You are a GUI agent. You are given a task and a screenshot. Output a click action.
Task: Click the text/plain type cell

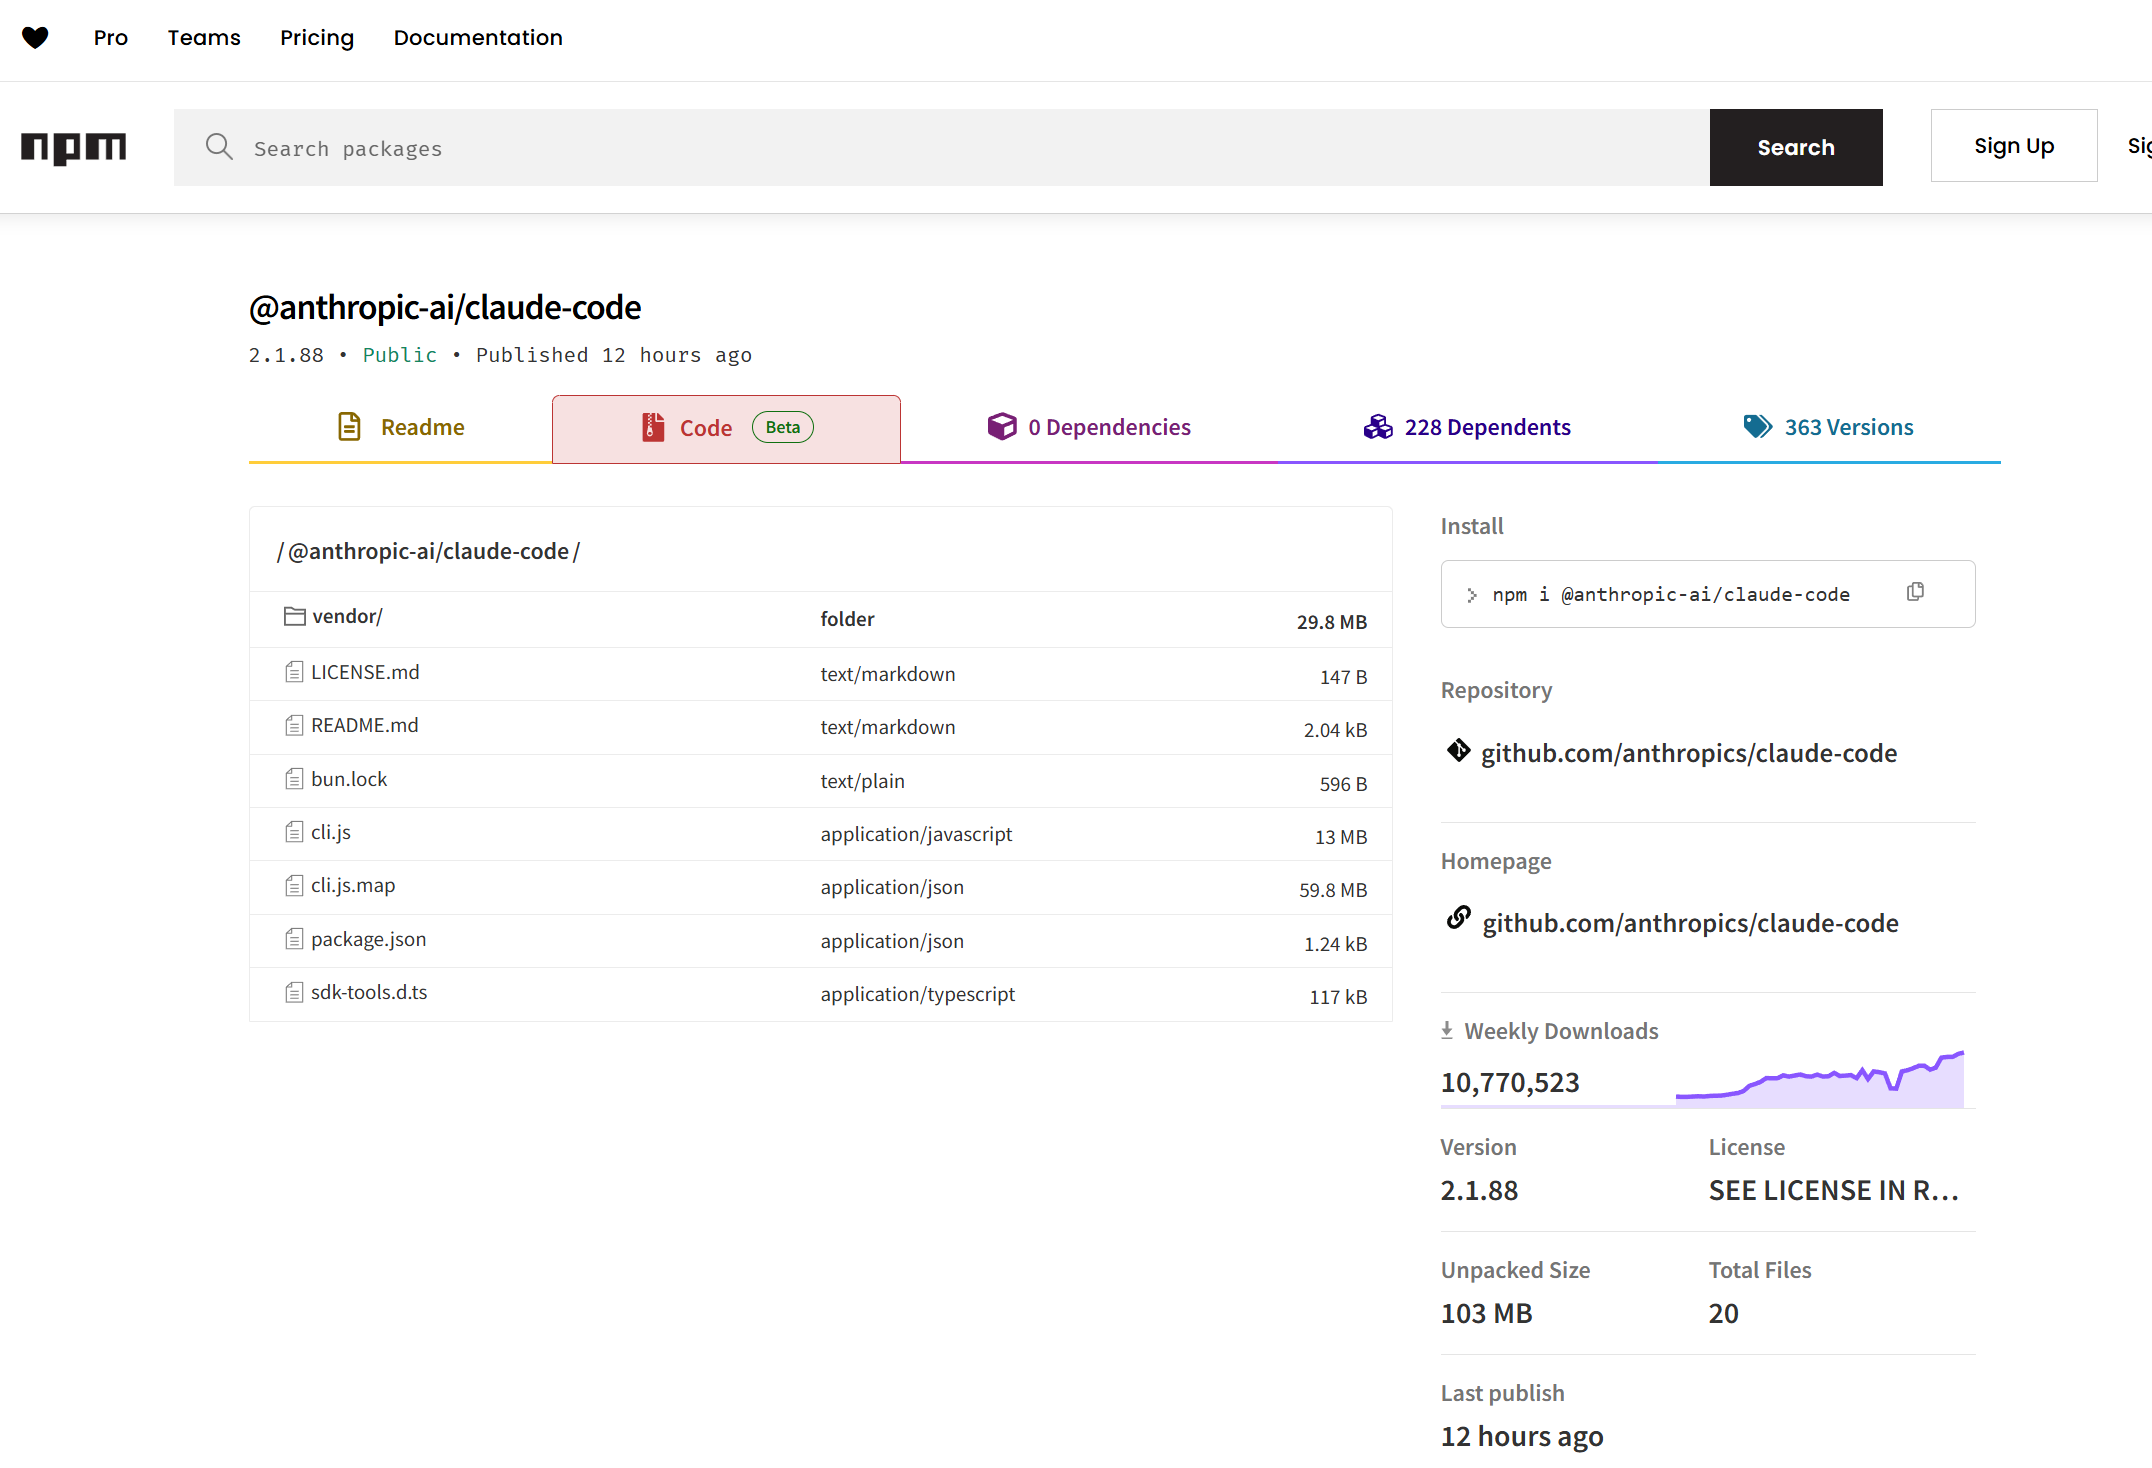[x=862, y=781]
